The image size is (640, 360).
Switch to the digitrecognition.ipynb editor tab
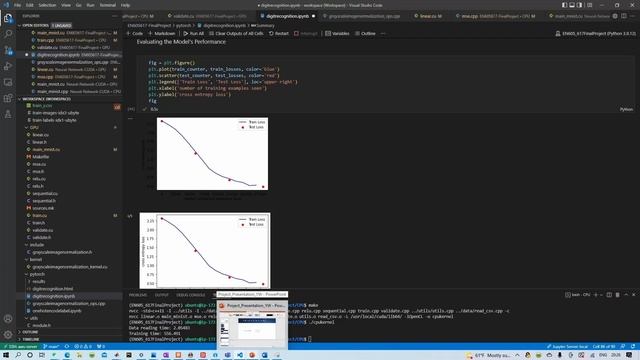coord(287,16)
